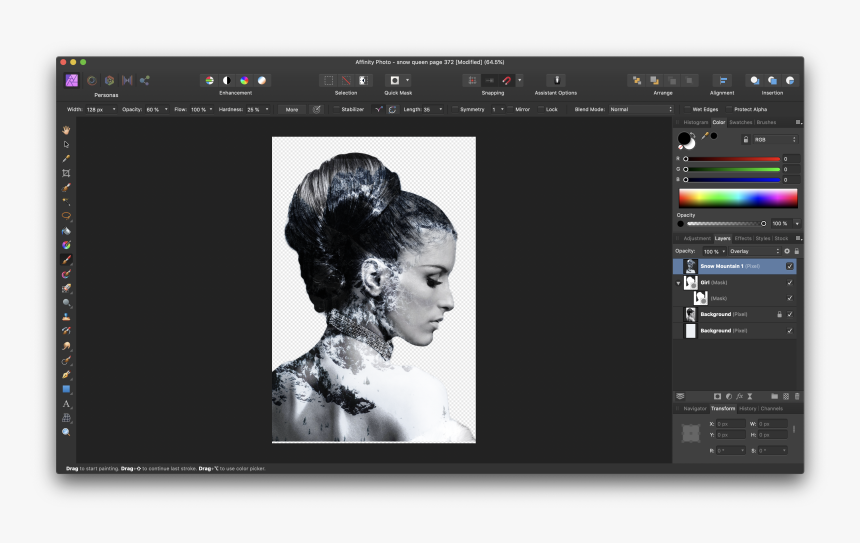Select the Crop tool

66,173
